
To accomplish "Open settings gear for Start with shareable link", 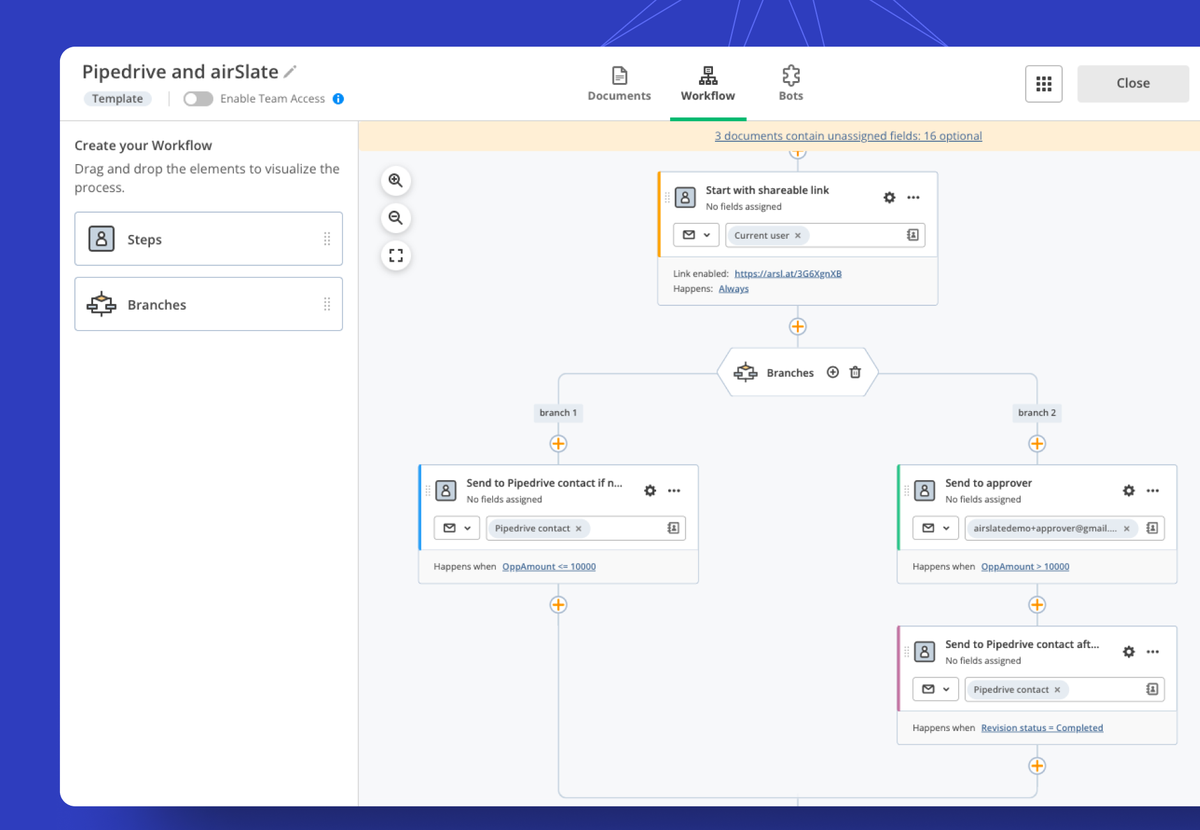I will tap(889, 198).
